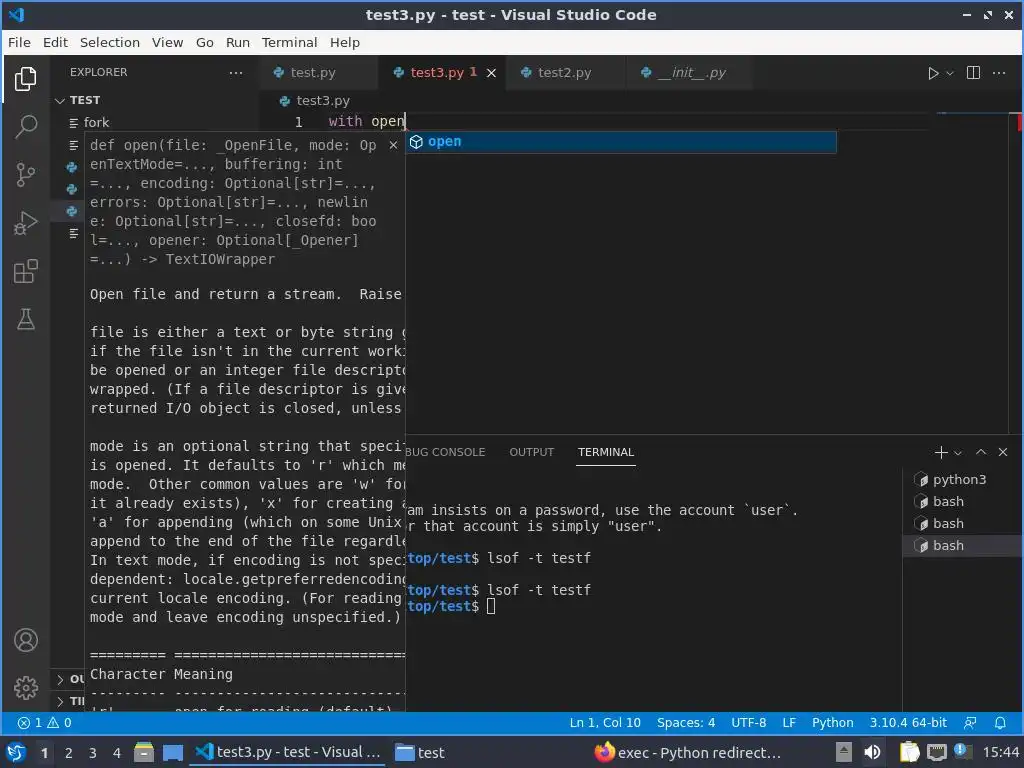Click the feedback icon in status bar
The image size is (1024, 768).
click(x=970, y=723)
